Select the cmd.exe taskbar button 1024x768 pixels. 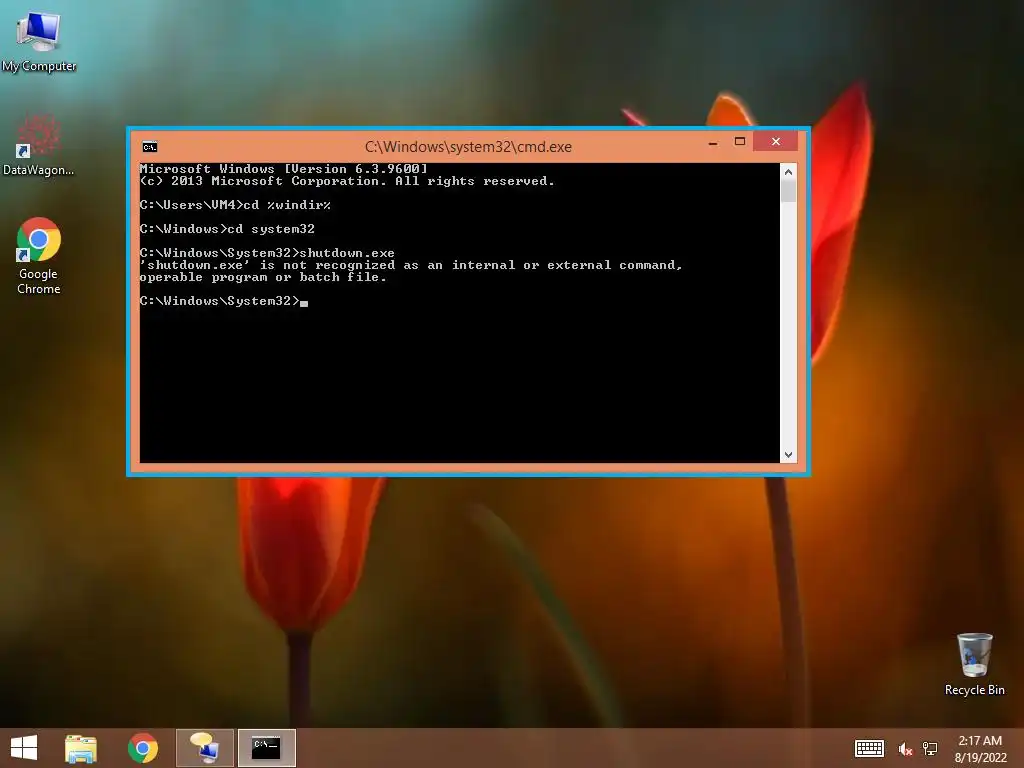pos(266,748)
